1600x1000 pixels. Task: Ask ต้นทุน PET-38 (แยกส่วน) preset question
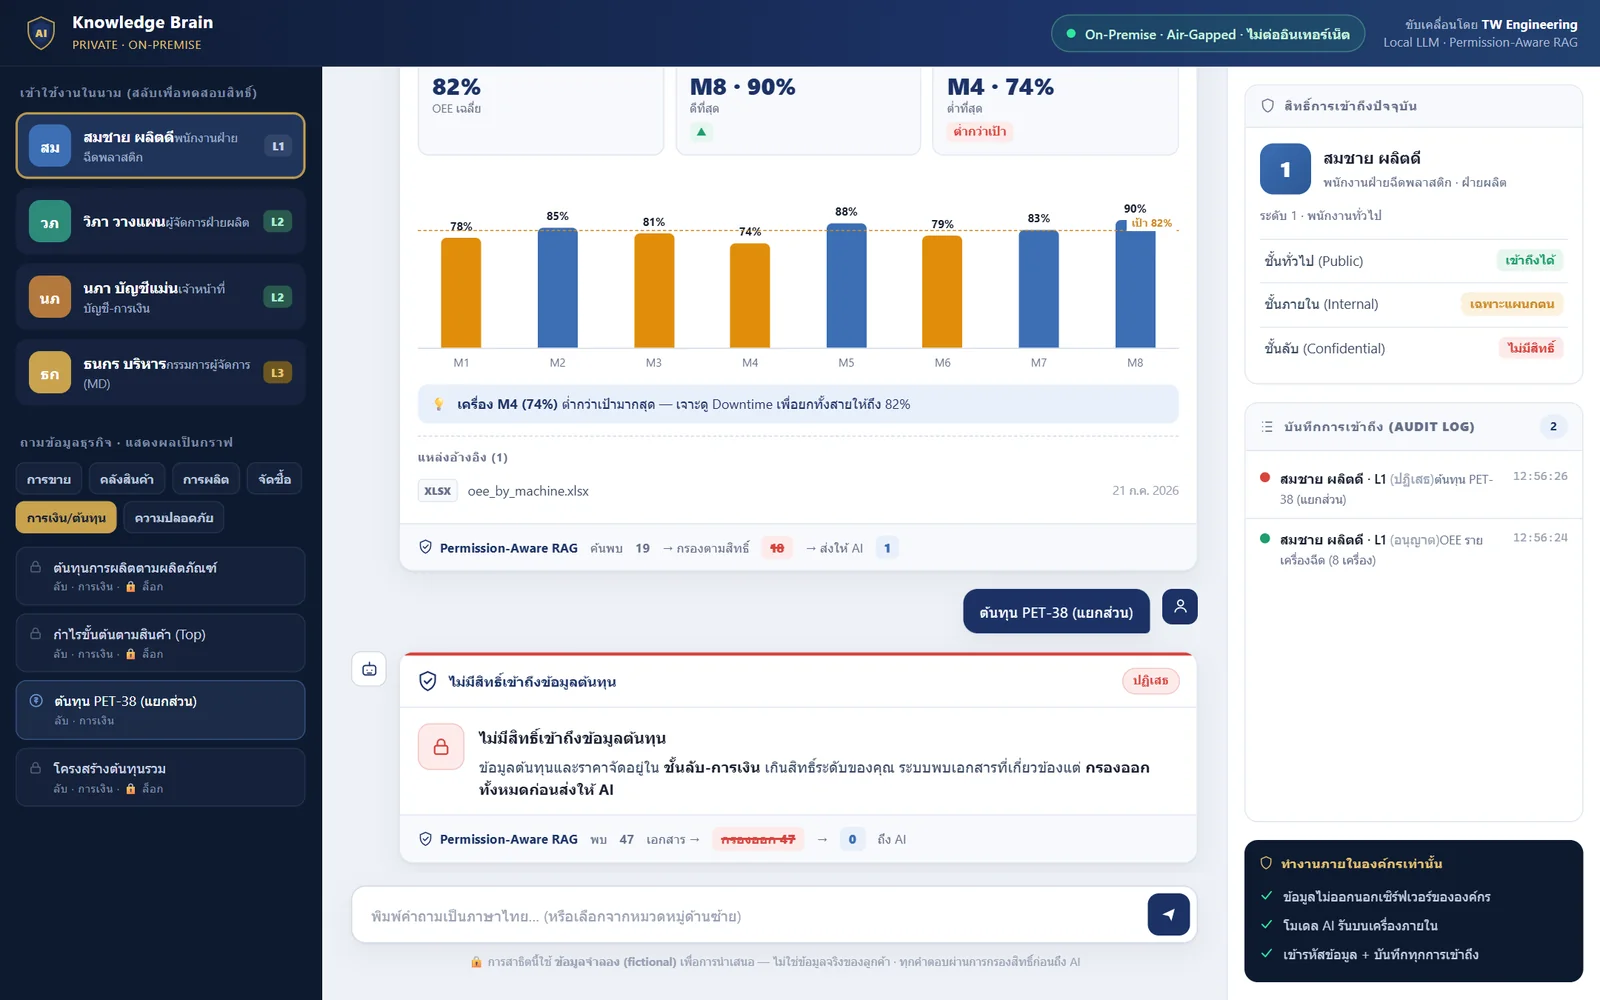pos(160,710)
